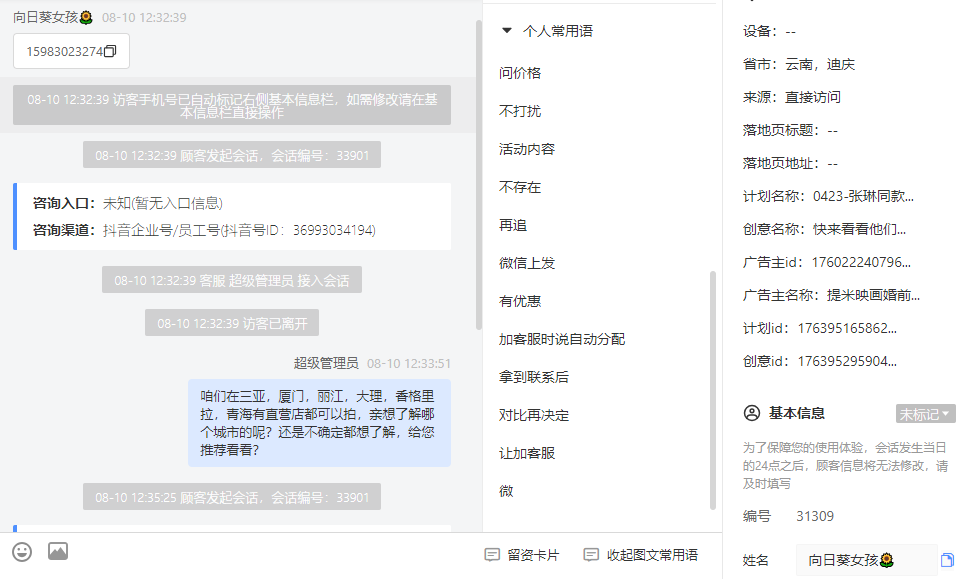The height and width of the screenshot is (579, 968).
Task: Click the 计划id 176395165862 value
Action: (x=847, y=328)
